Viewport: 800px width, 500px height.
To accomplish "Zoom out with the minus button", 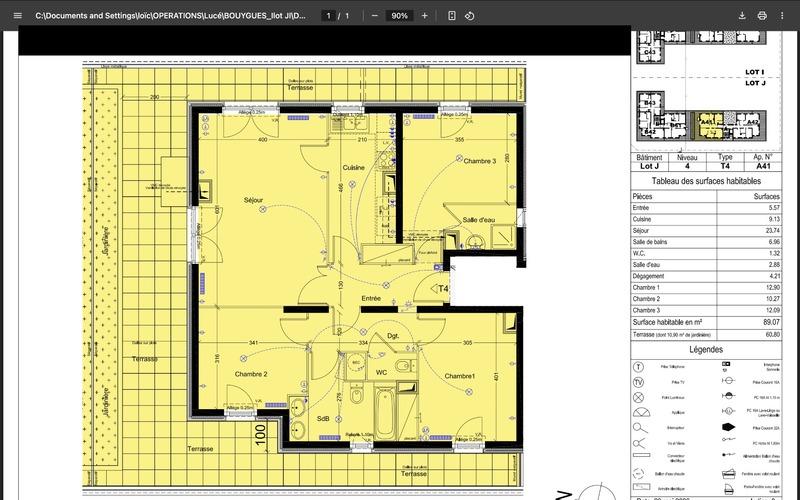I will (375, 16).
